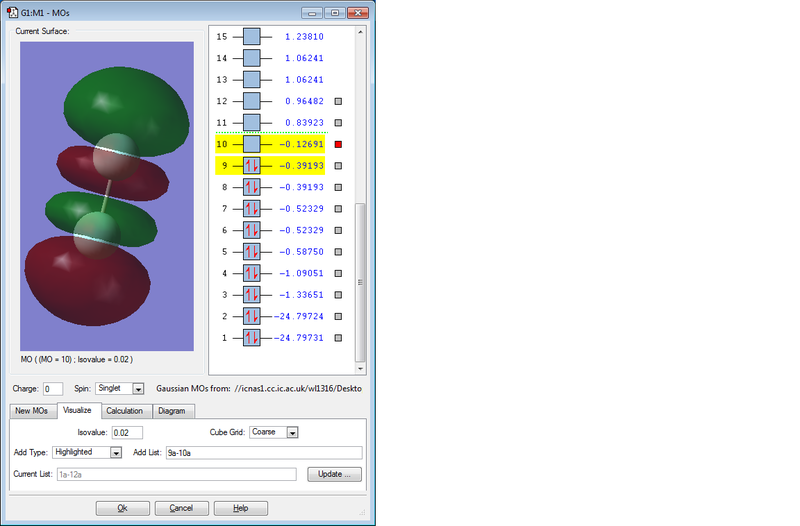Click energy value 0.83923
The height and width of the screenshot is (526, 800).
point(304,122)
